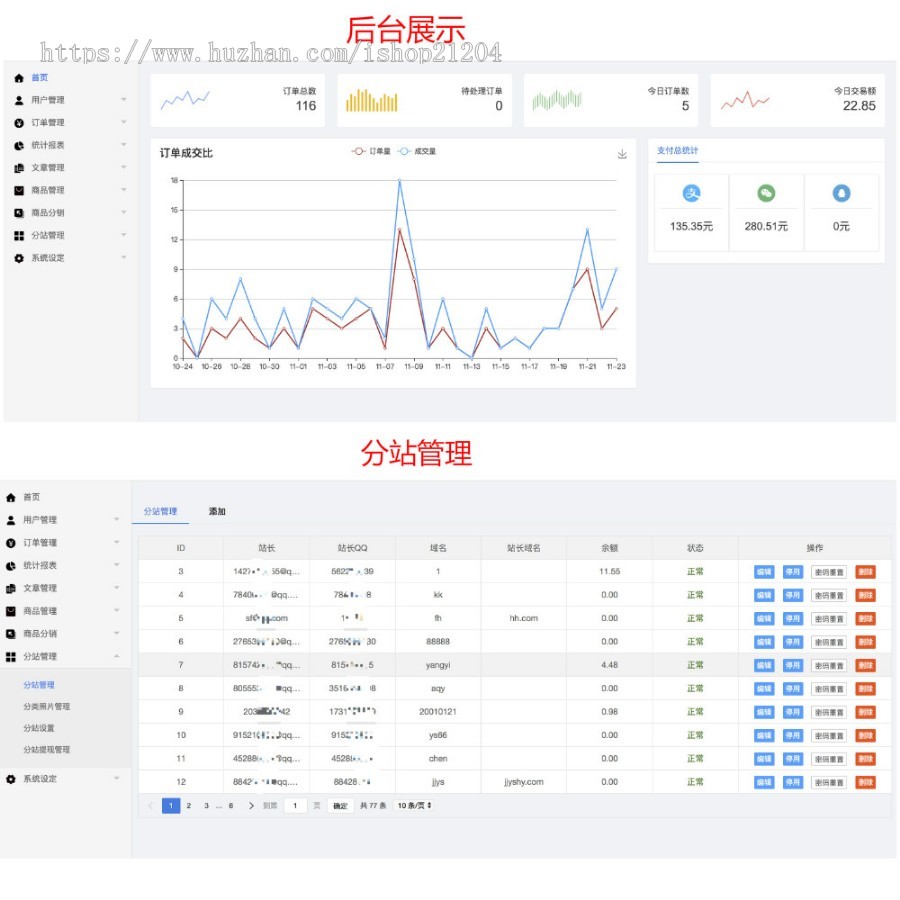Click the Alipay icon above 135.35元
The width and height of the screenshot is (900, 900).
(691, 194)
